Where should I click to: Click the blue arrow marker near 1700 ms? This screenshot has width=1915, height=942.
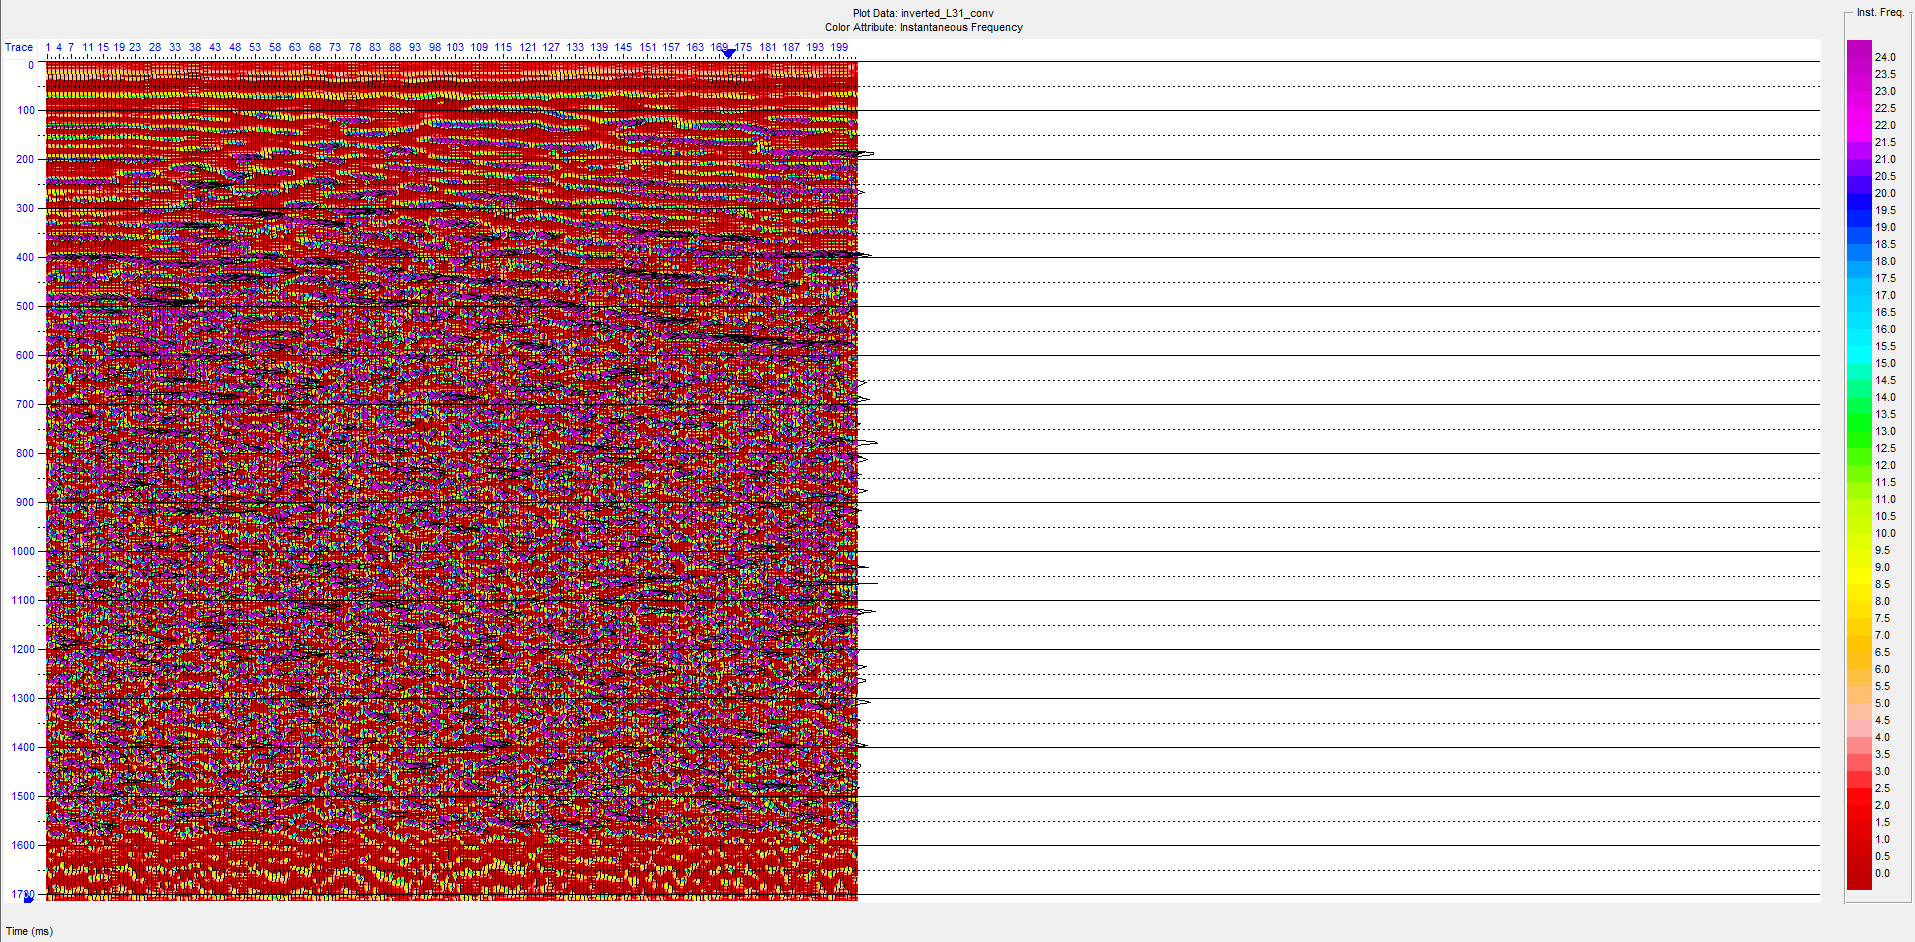coord(28,898)
